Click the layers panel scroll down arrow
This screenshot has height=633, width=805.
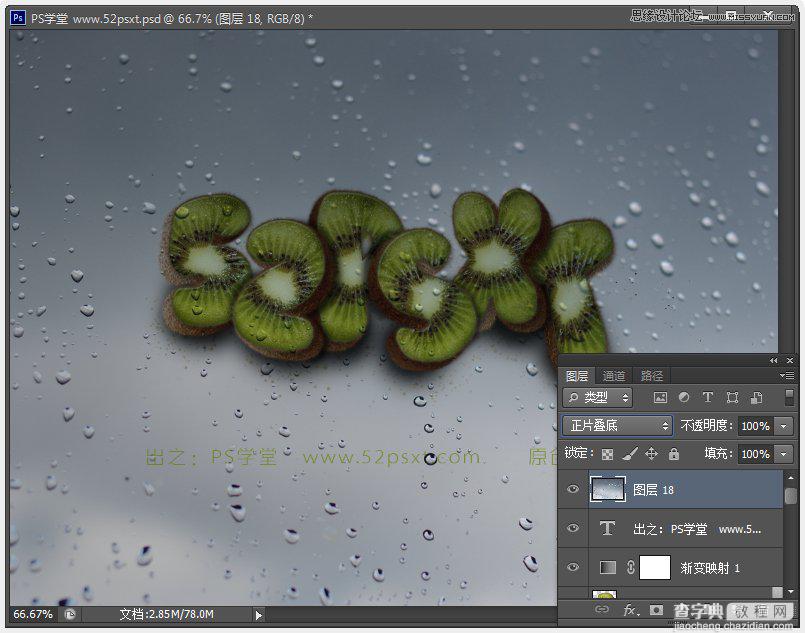coord(791,591)
